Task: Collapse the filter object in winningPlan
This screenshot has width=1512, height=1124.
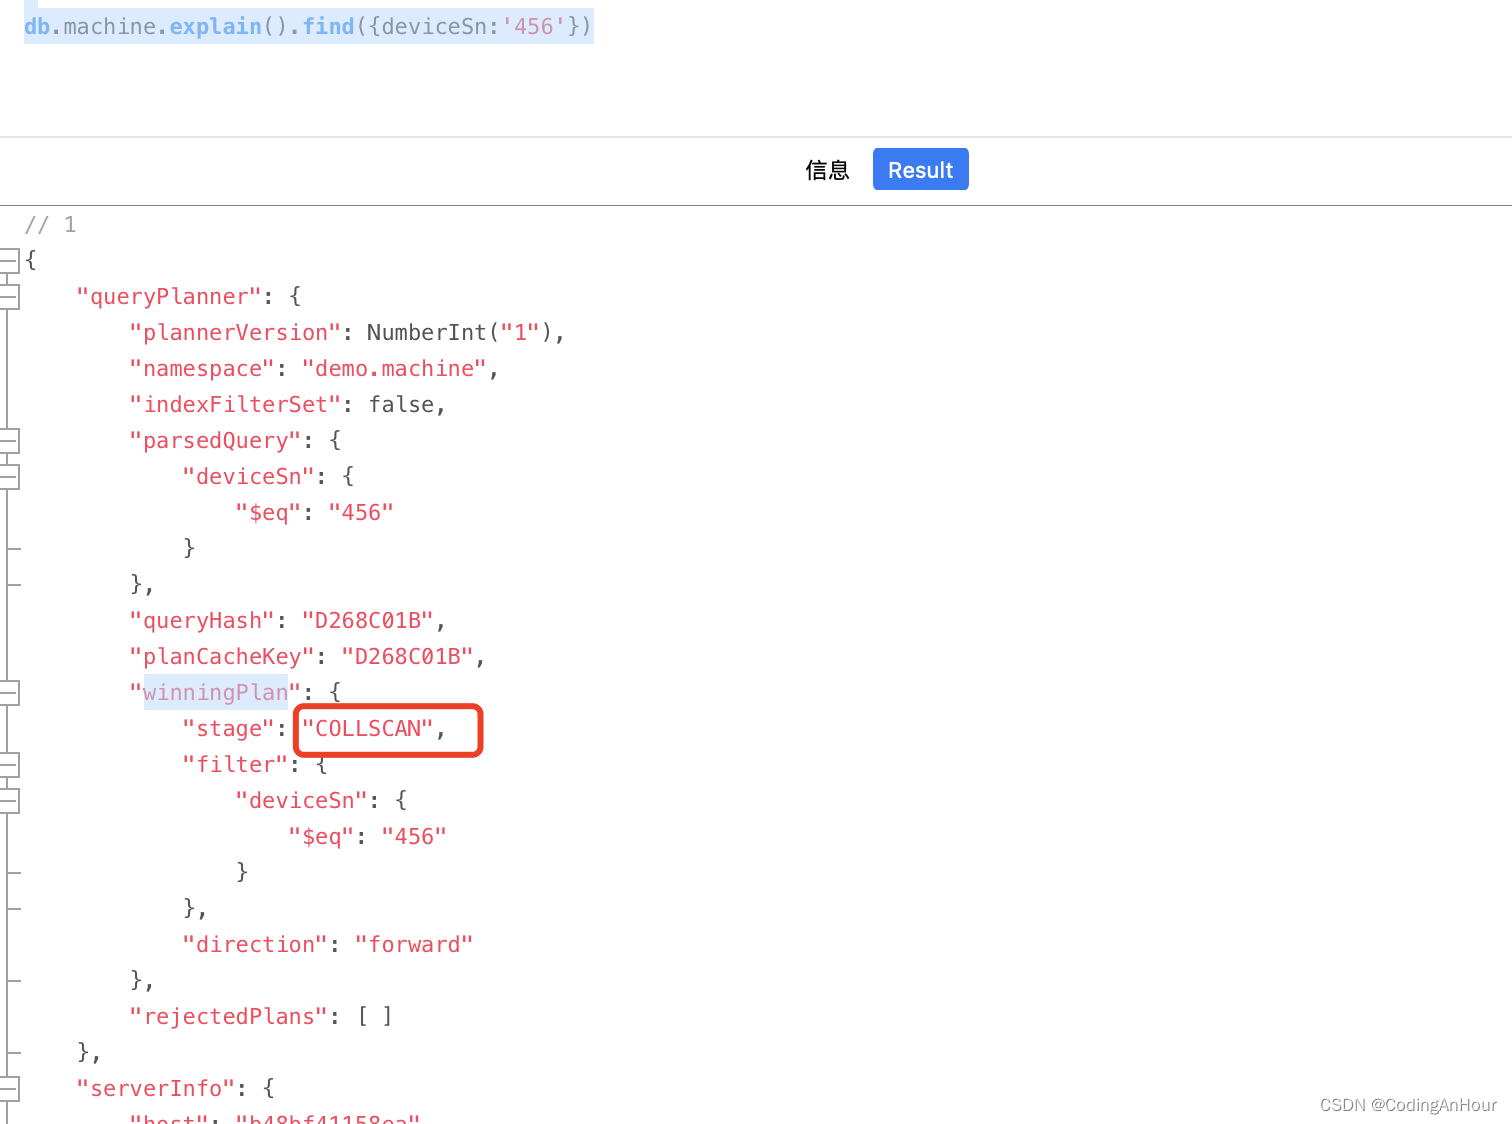Action: (9, 764)
